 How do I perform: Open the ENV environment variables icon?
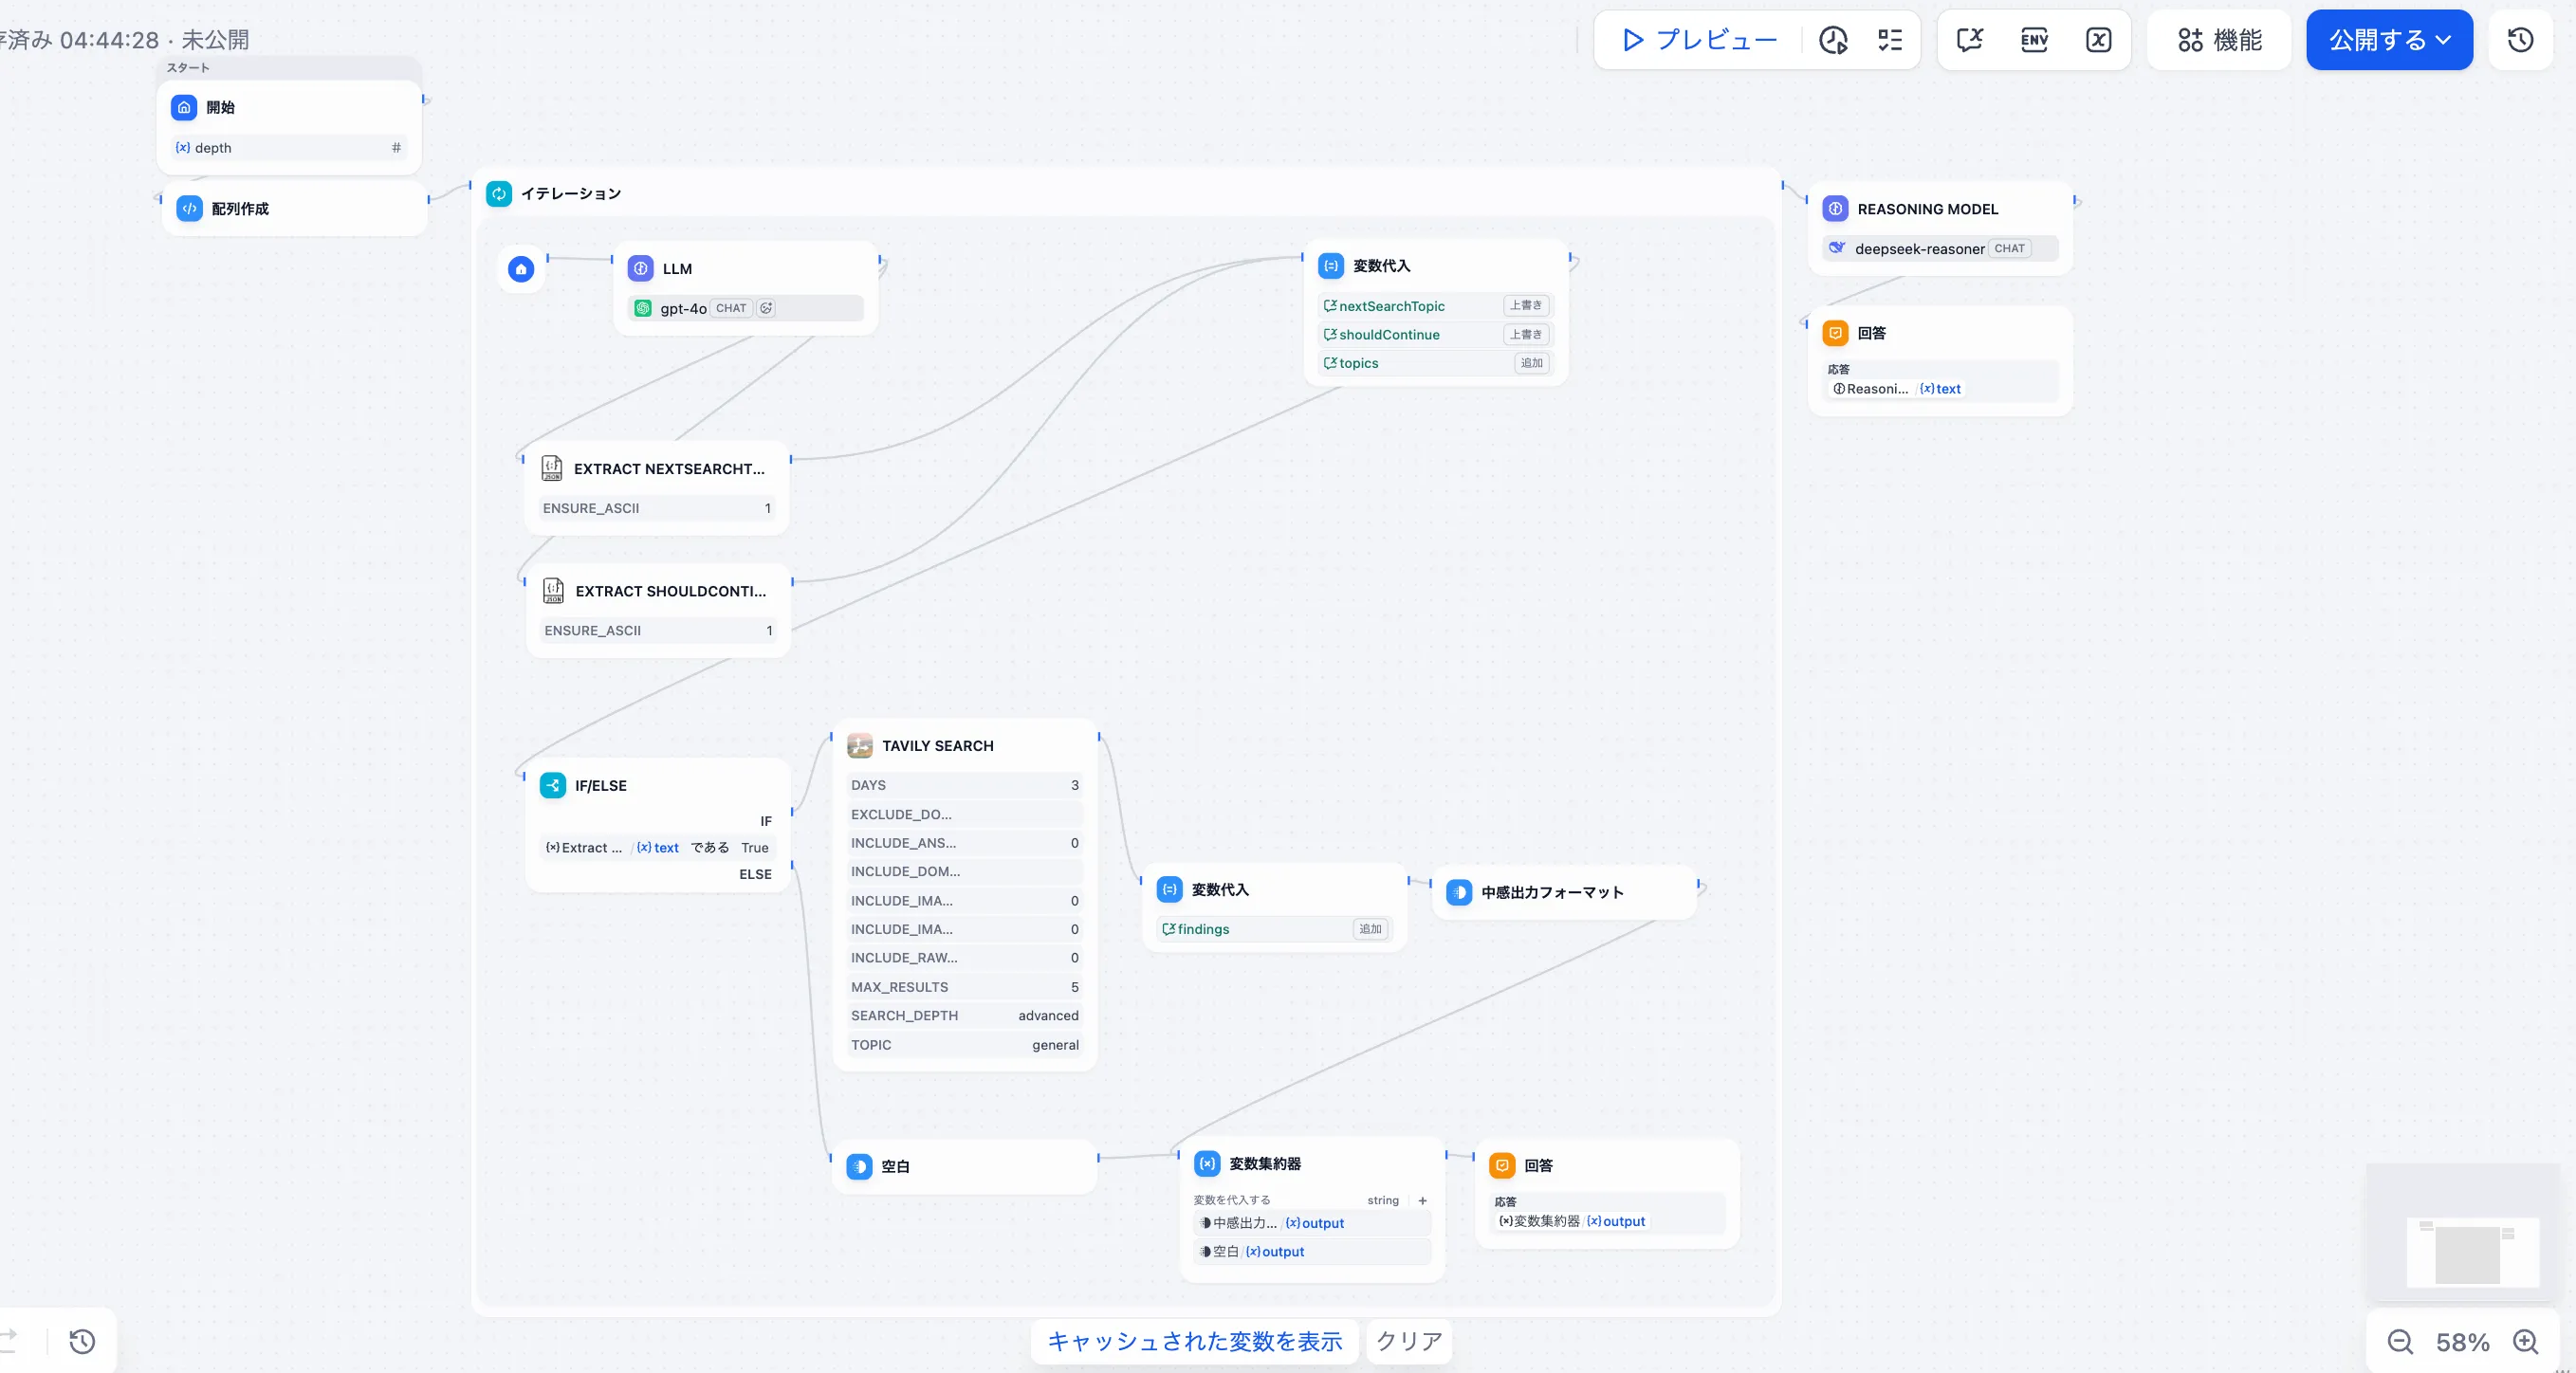pos(2034,40)
